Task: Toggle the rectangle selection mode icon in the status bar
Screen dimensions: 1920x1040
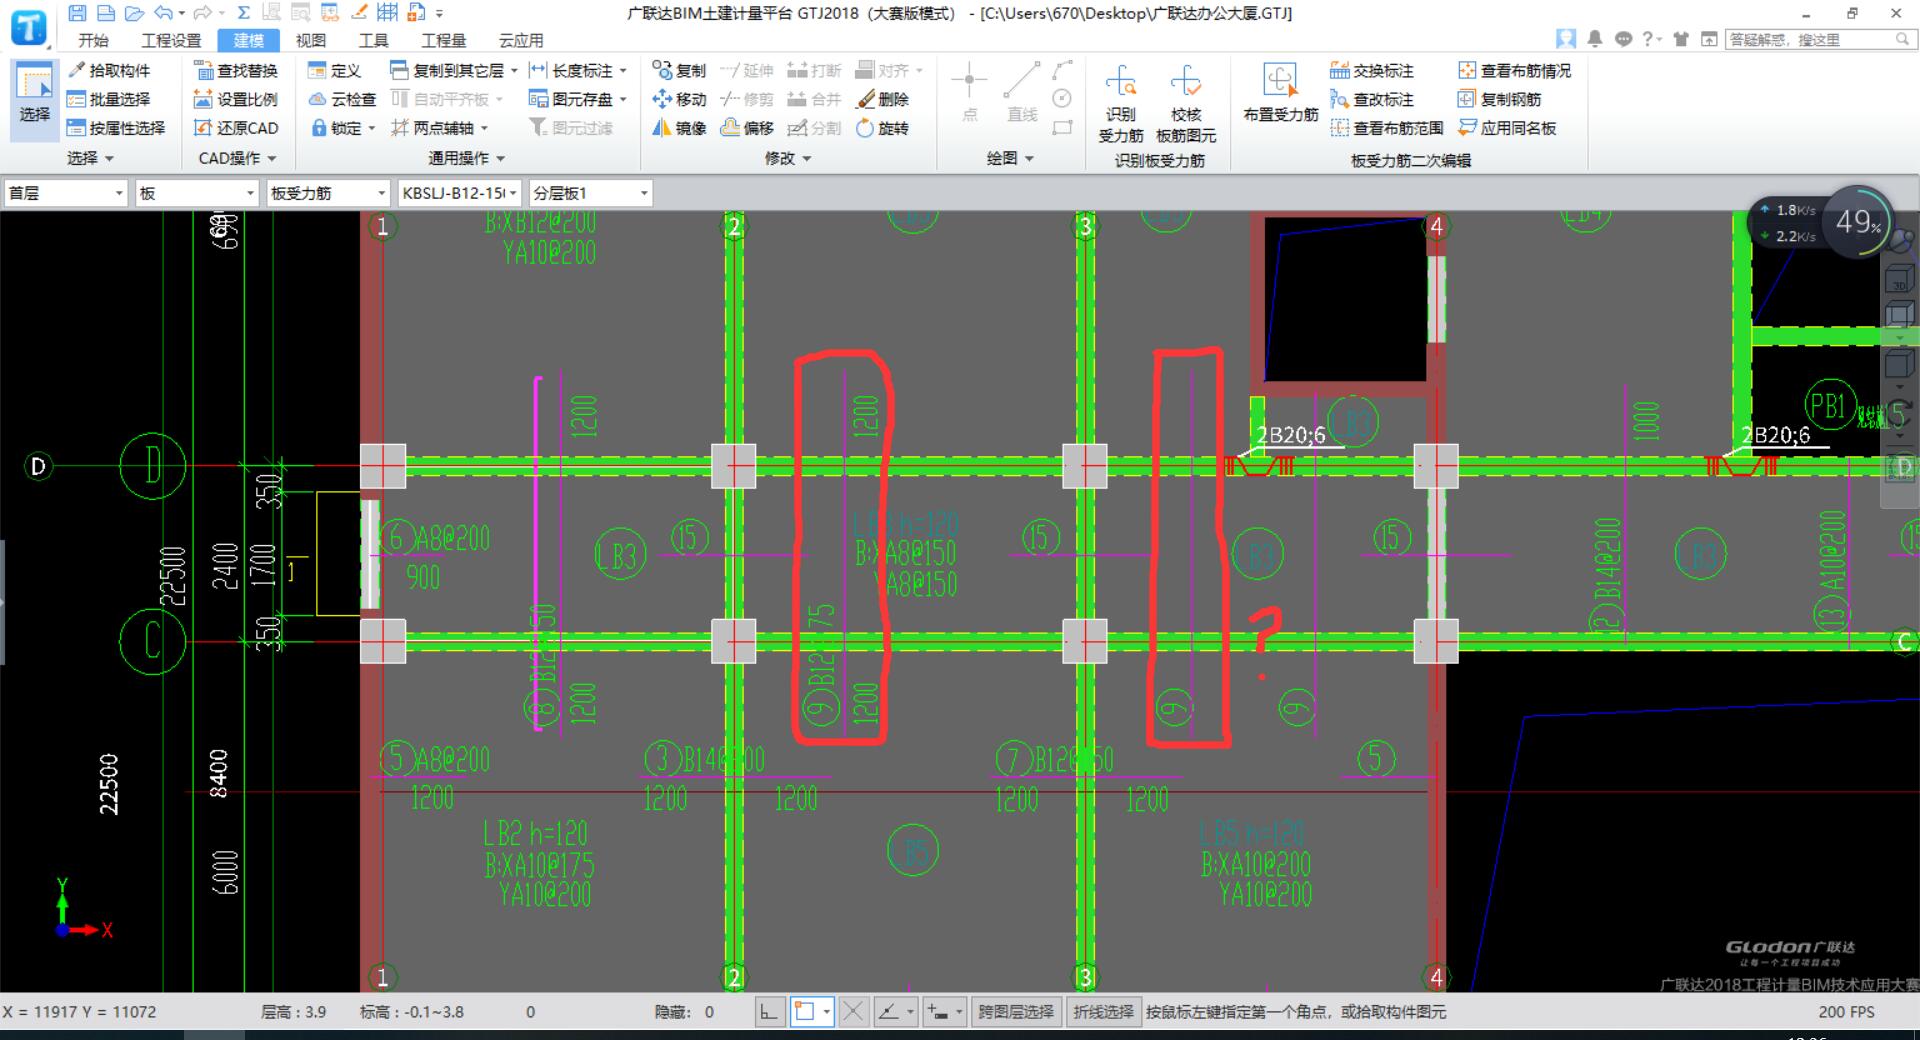Action: [x=804, y=1012]
